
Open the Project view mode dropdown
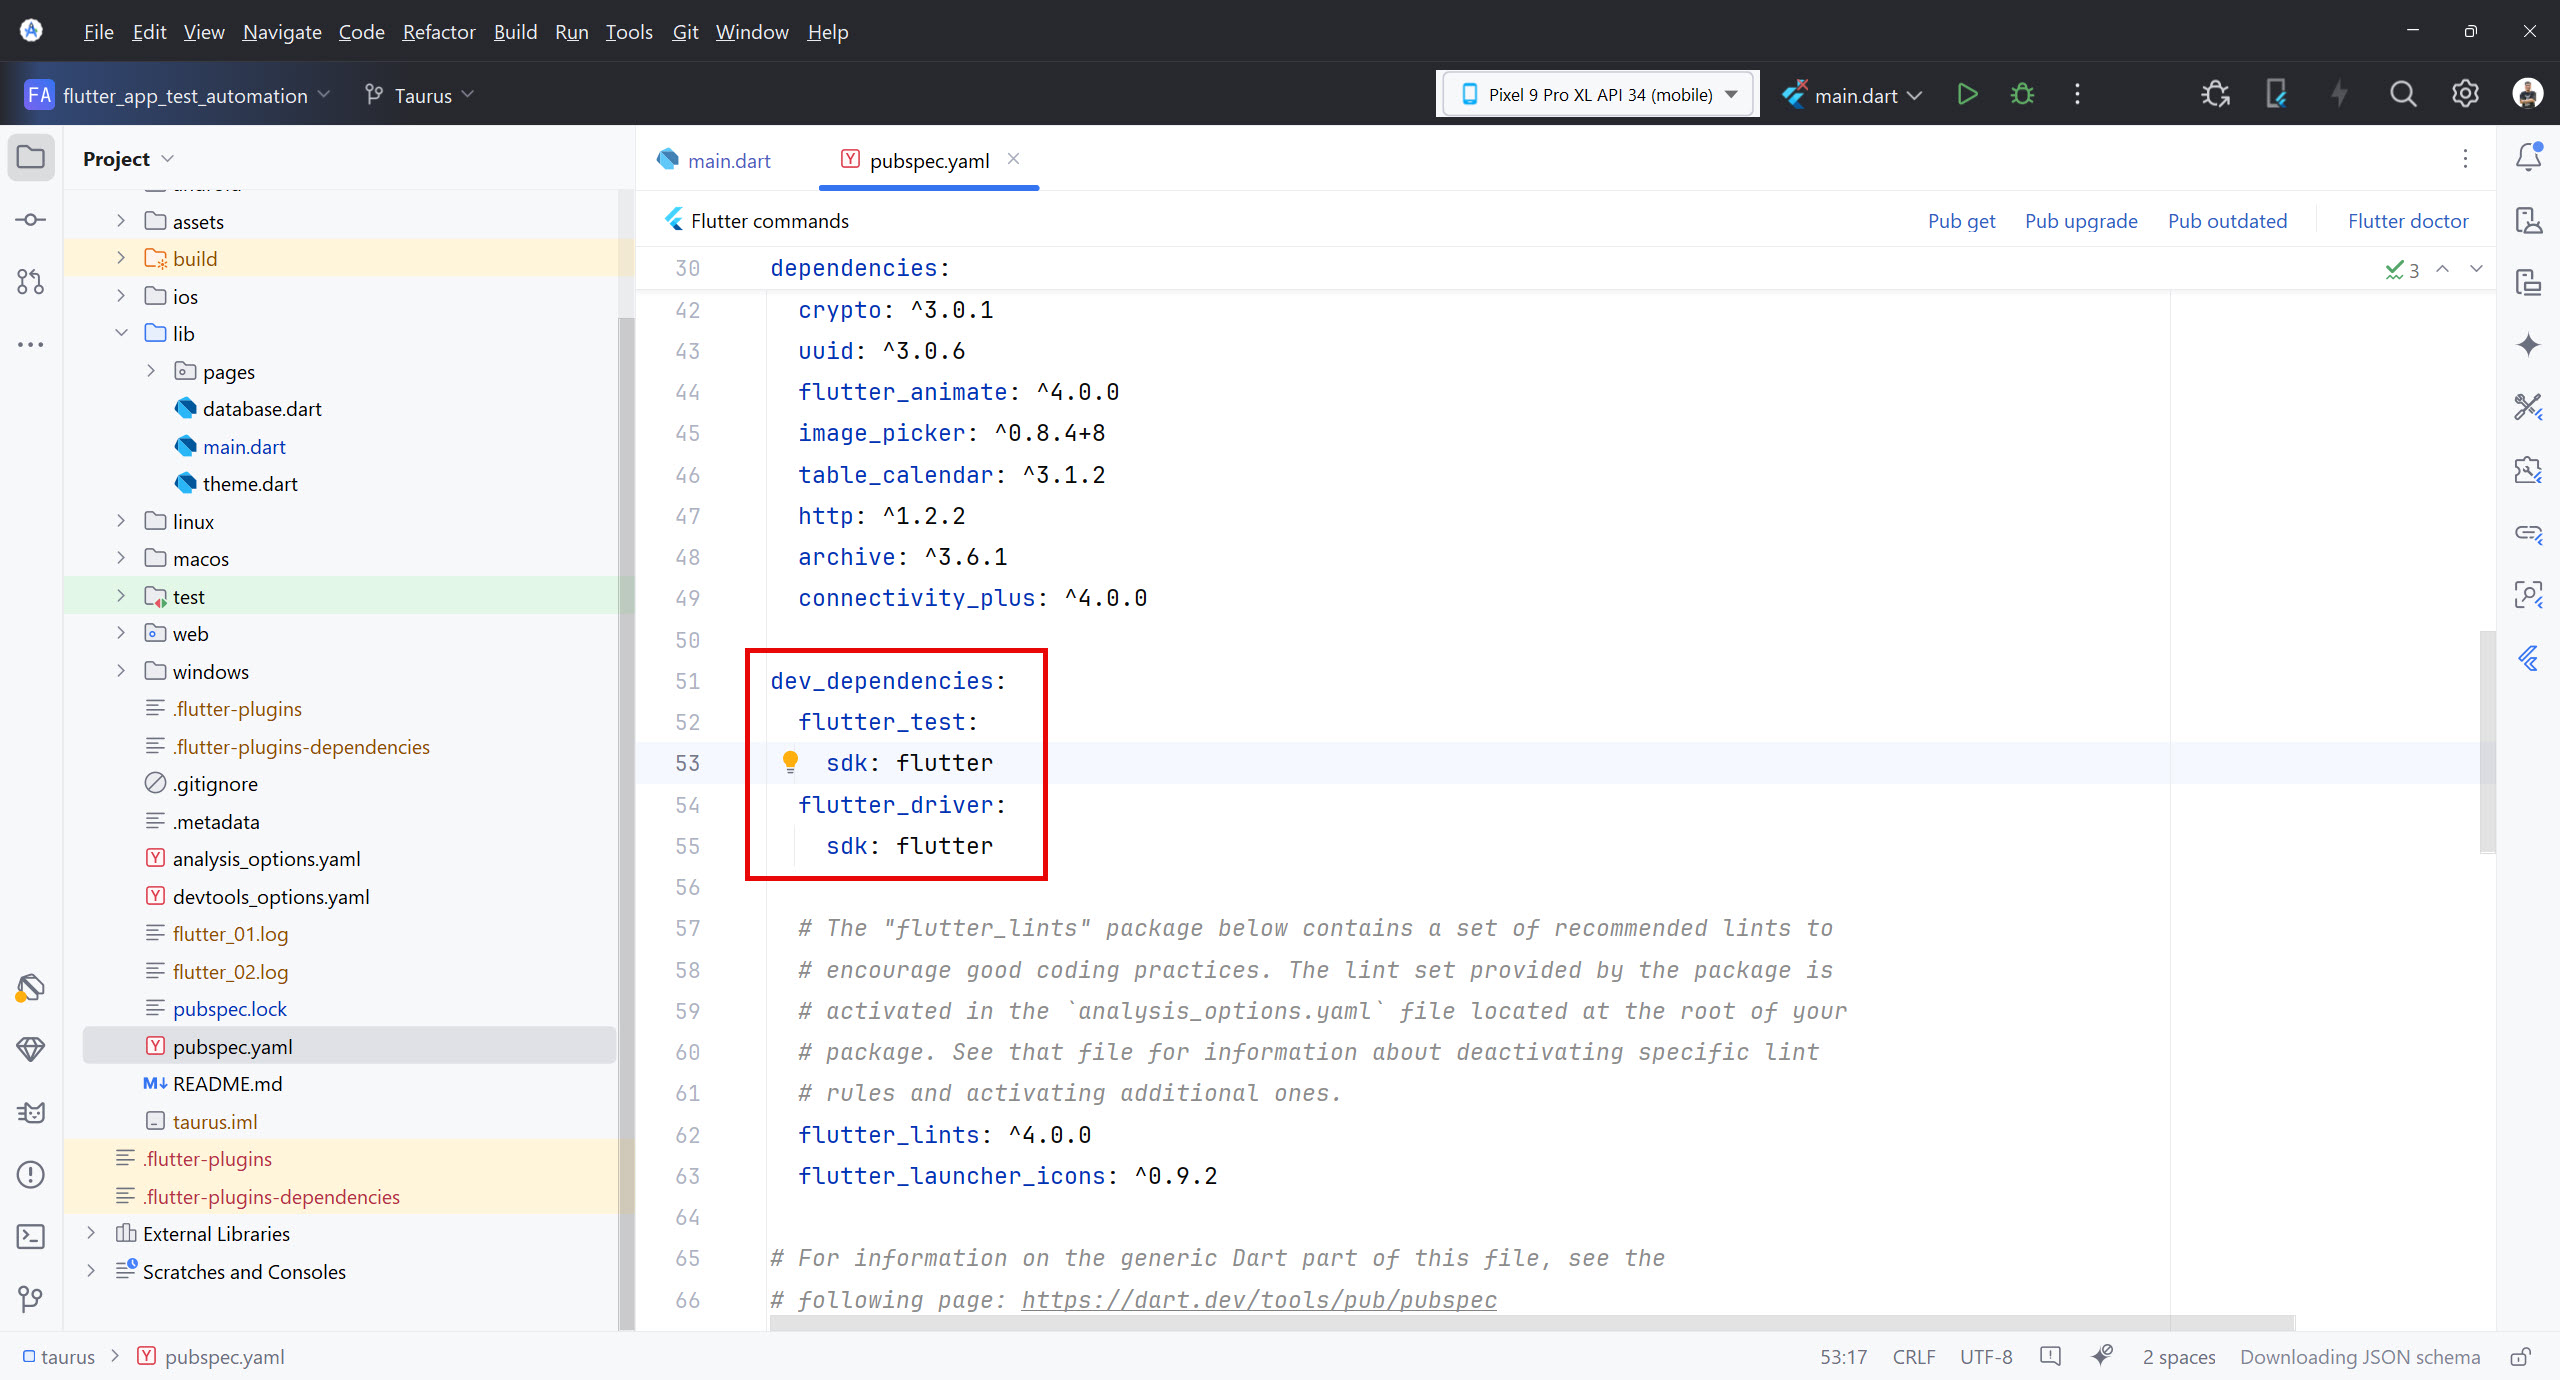[128, 159]
